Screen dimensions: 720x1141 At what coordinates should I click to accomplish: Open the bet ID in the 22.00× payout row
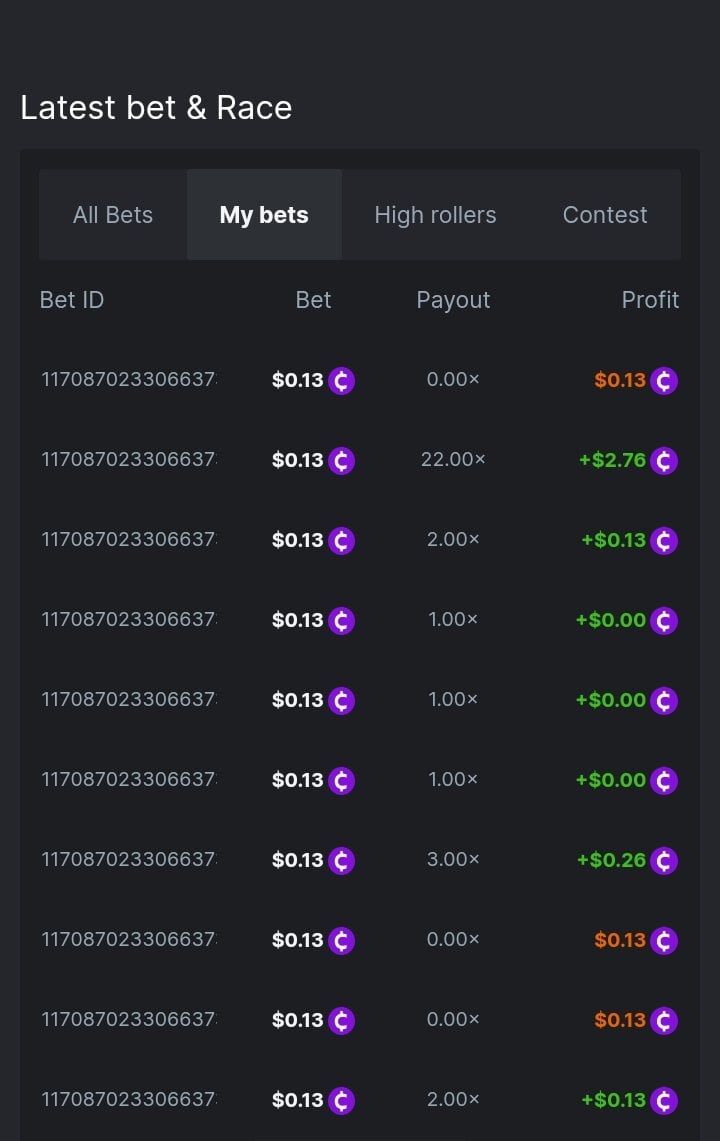(x=128, y=460)
